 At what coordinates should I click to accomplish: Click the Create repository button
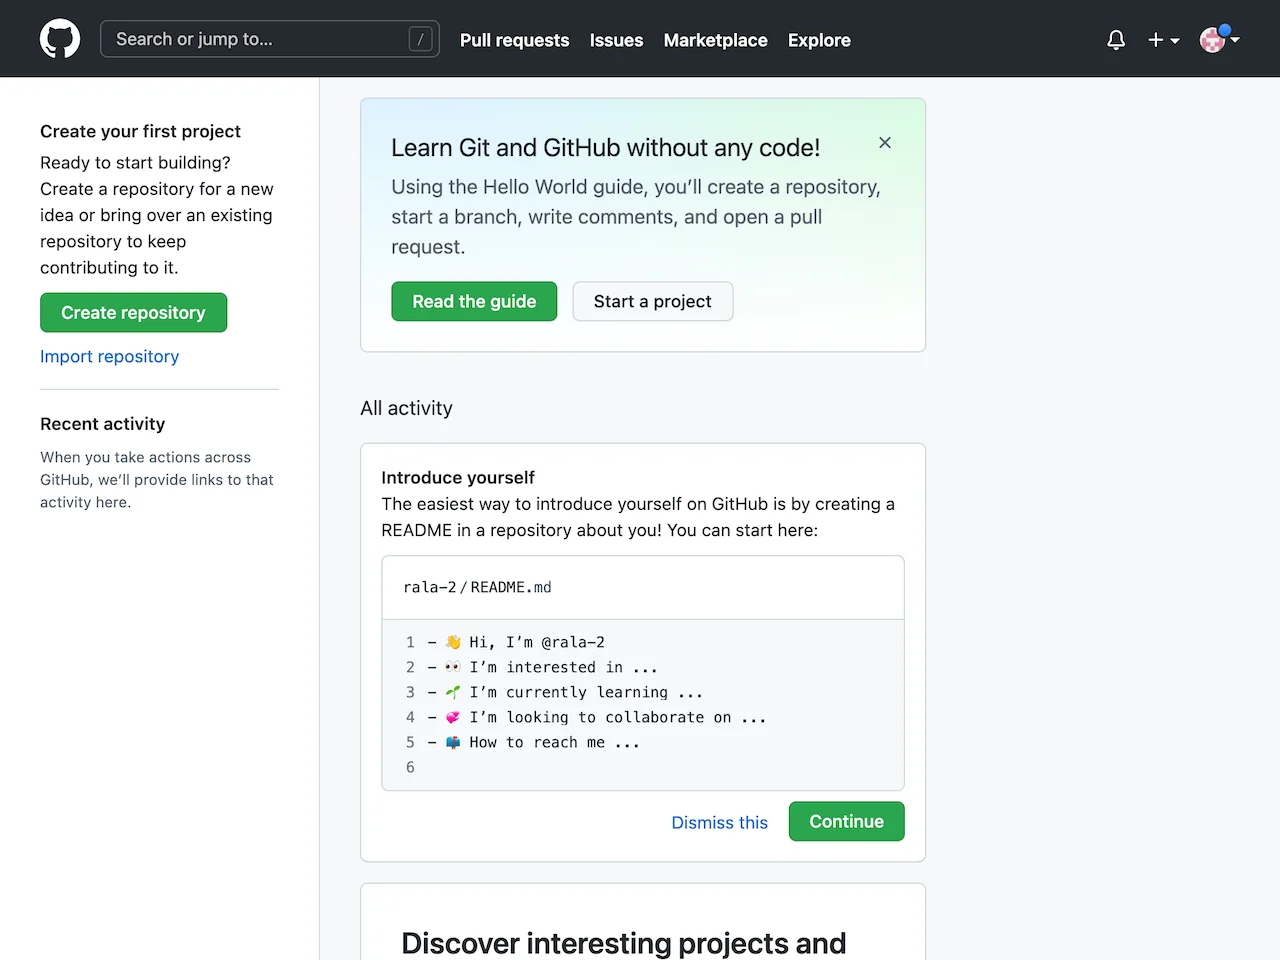pyautogui.click(x=133, y=312)
